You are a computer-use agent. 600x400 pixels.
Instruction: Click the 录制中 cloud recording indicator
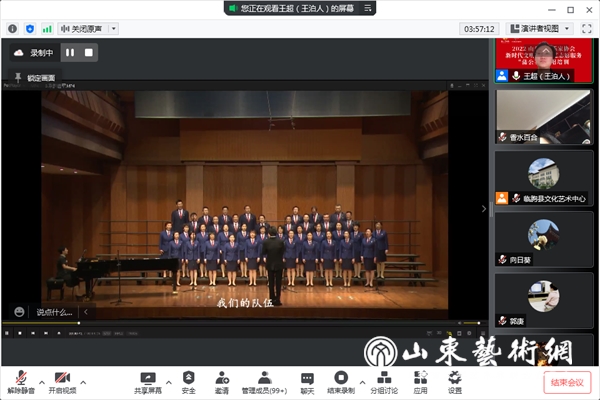[34, 53]
